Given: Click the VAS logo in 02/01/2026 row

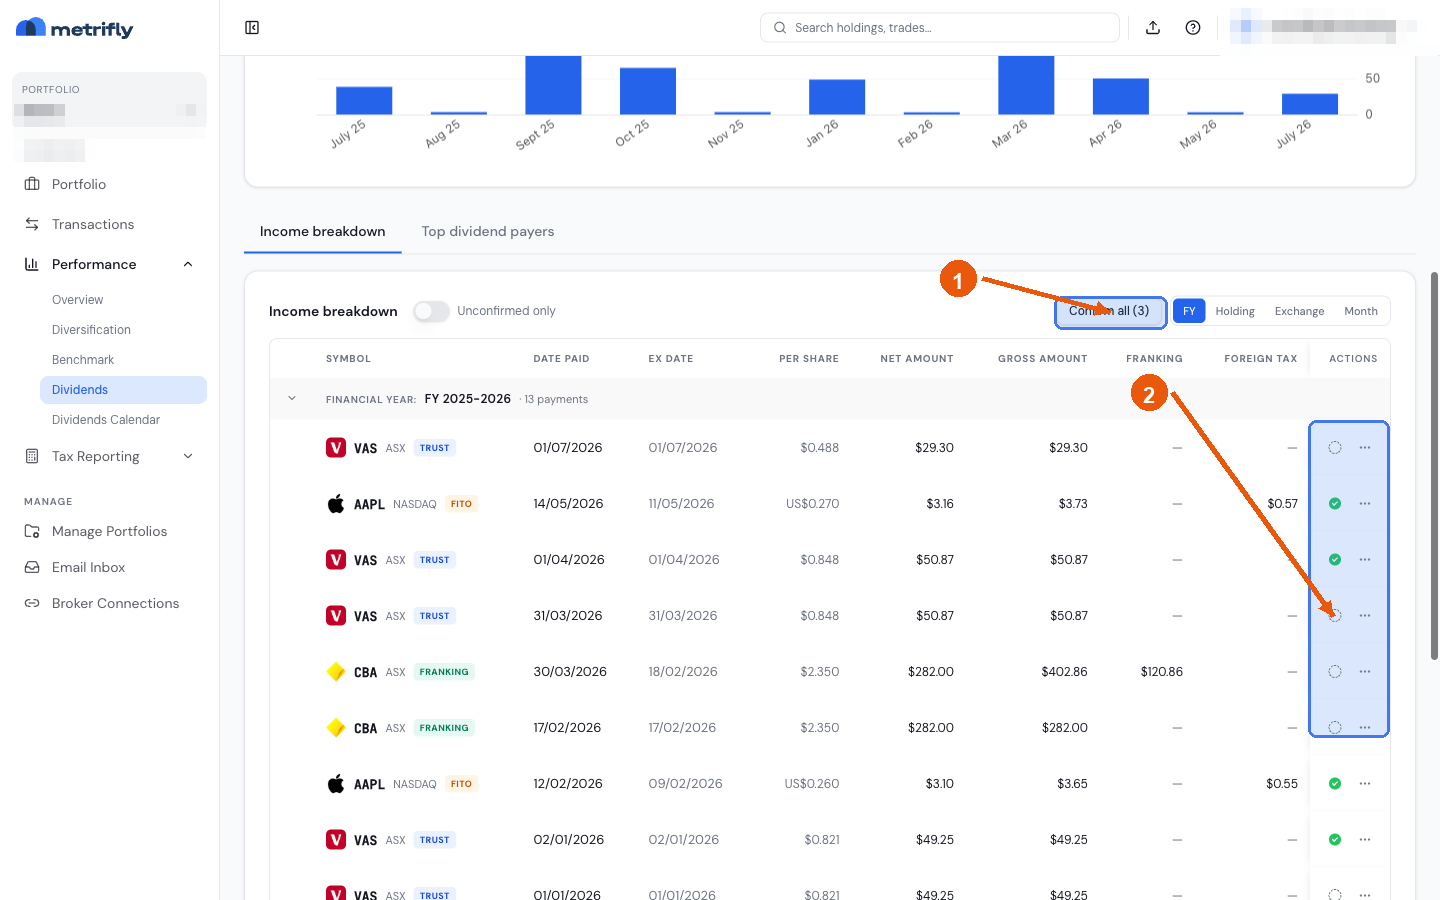Looking at the screenshot, I should click(x=336, y=840).
